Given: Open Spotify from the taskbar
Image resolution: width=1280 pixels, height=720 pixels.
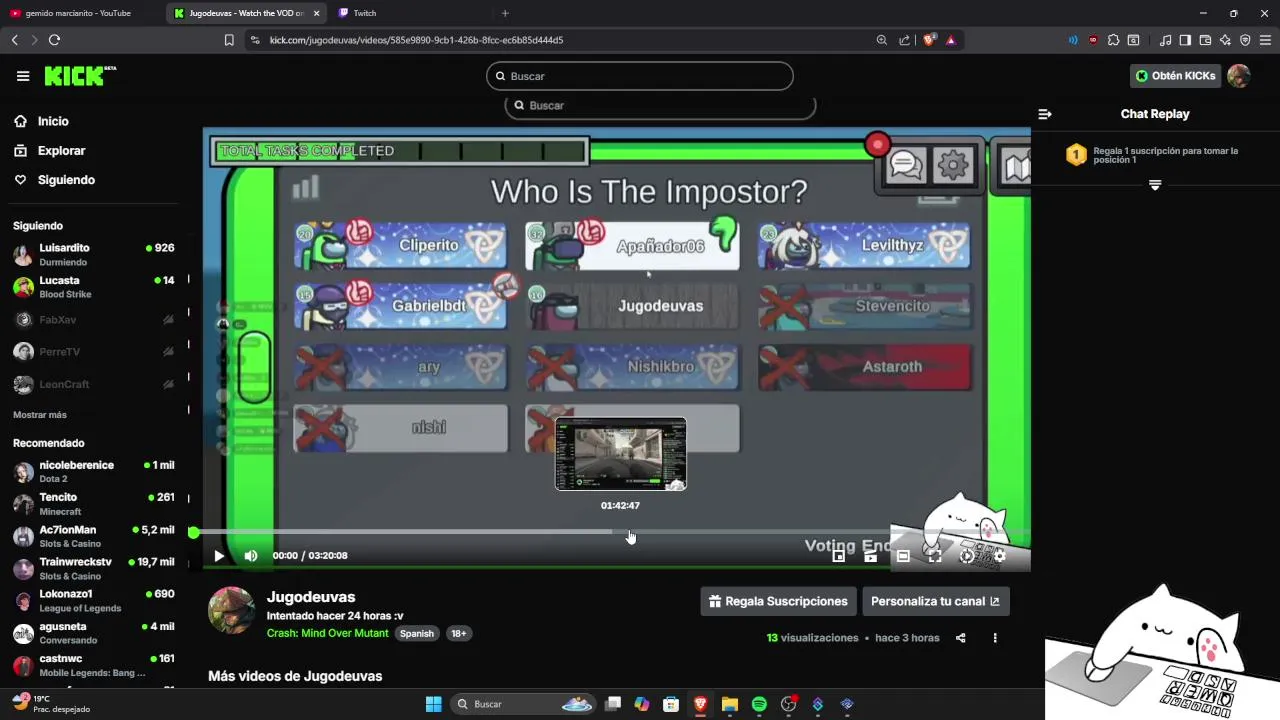Looking at the screenshot, I should tap(759, 704).
